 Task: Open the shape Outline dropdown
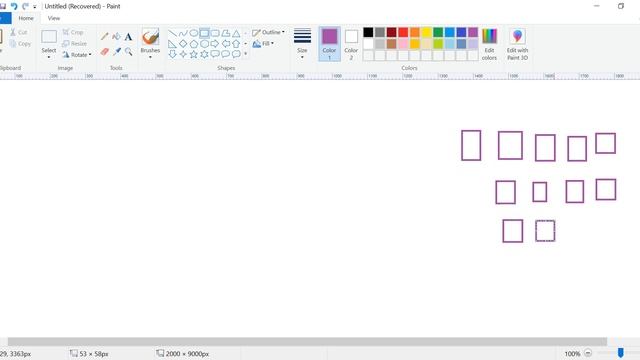pos(269,32)
